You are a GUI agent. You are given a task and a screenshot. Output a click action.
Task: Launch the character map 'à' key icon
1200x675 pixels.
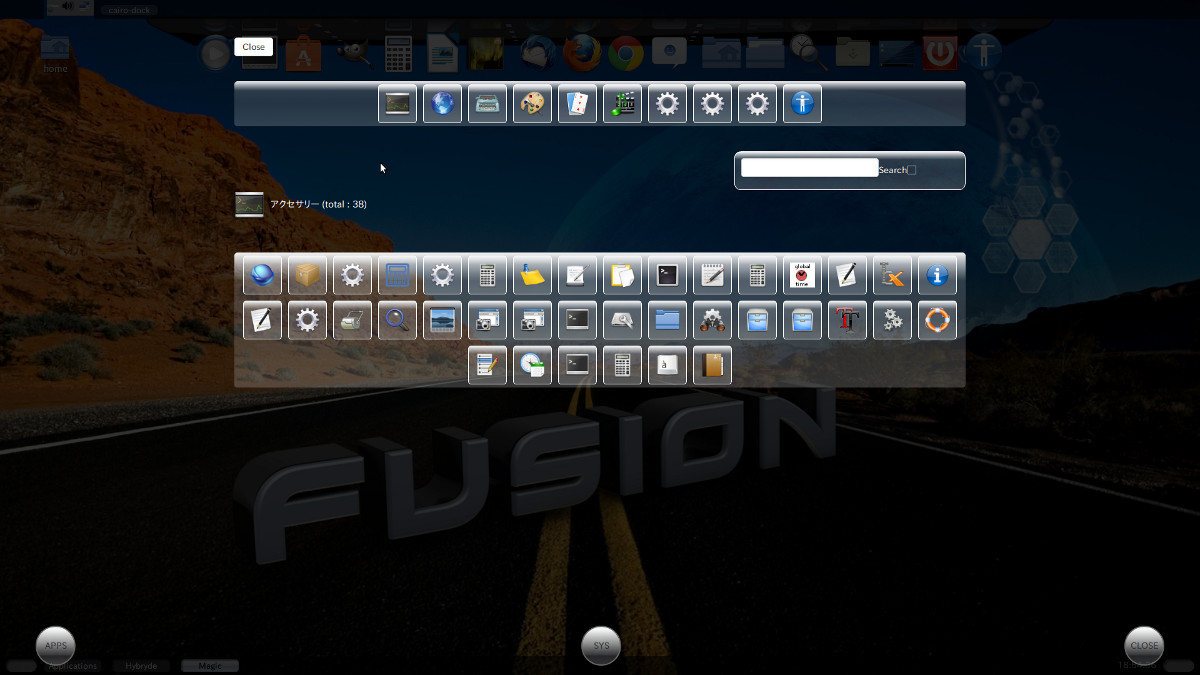(x=667, y=365)
